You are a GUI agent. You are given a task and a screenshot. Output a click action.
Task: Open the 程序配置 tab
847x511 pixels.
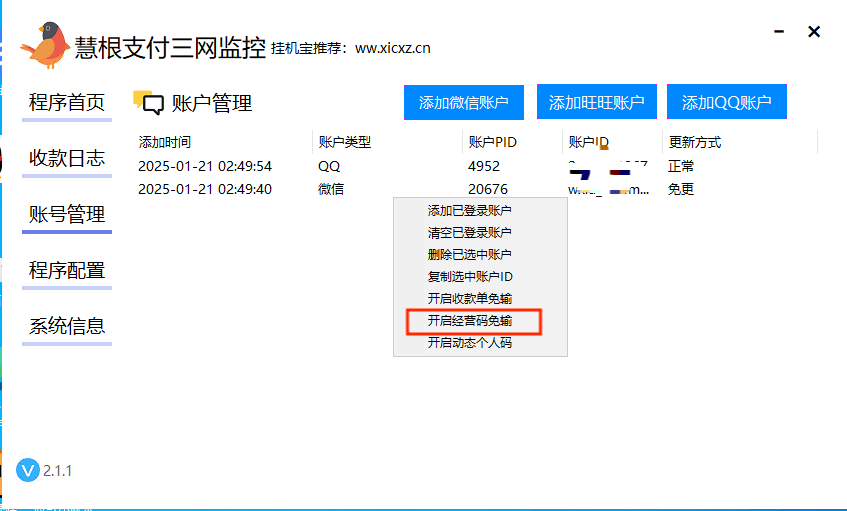point(67,270)
